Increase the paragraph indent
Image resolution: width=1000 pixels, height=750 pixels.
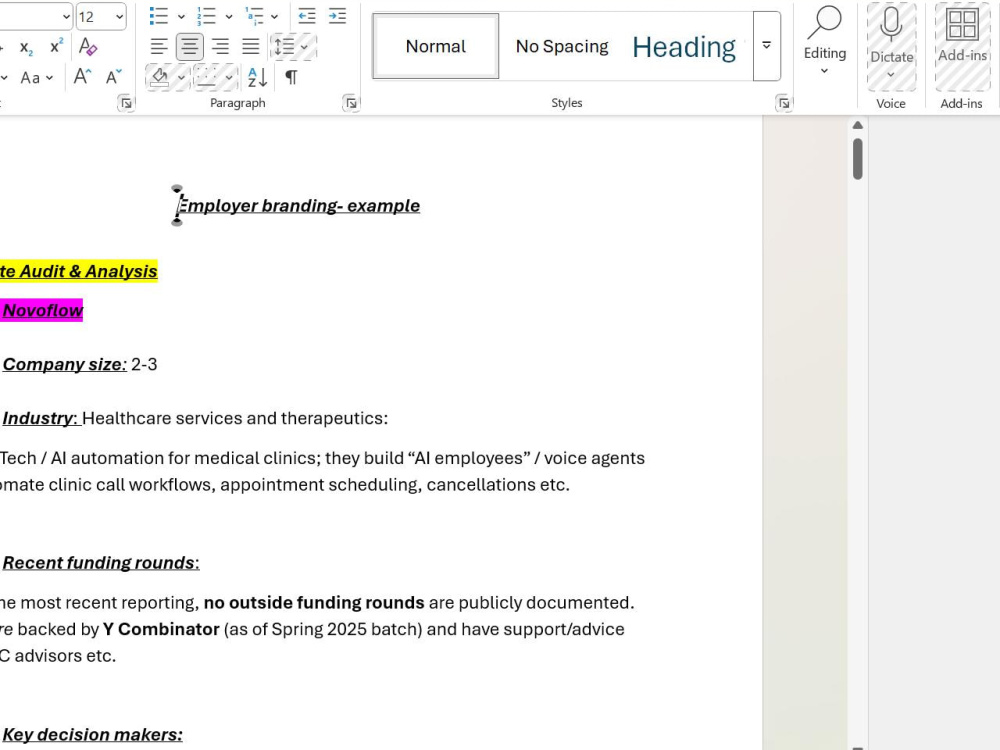pos(337,16)
